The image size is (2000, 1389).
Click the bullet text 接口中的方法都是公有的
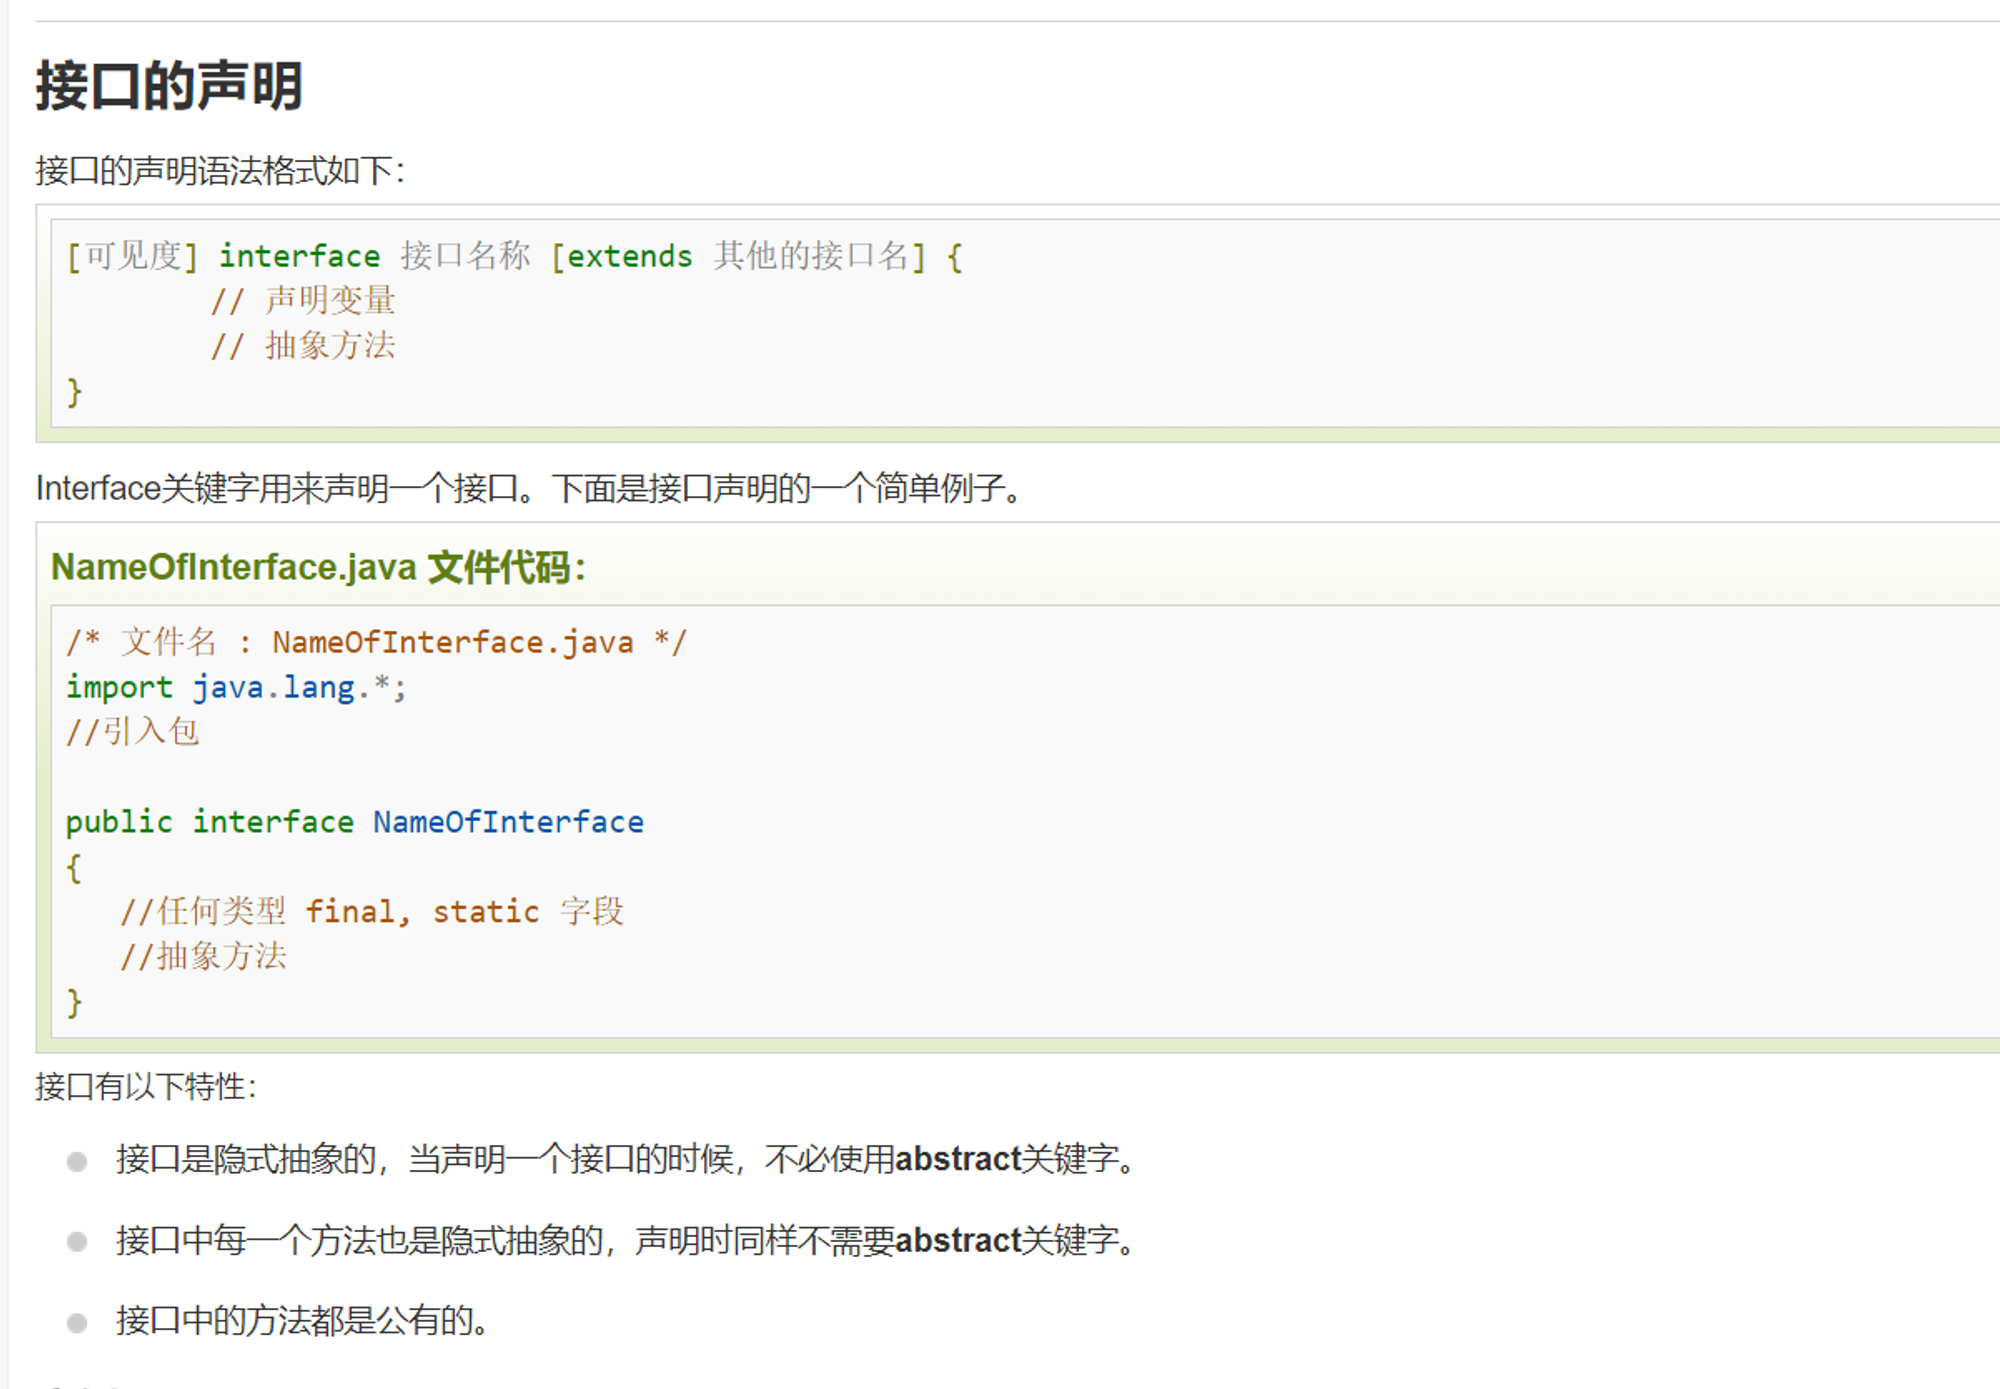(302, 1321)
